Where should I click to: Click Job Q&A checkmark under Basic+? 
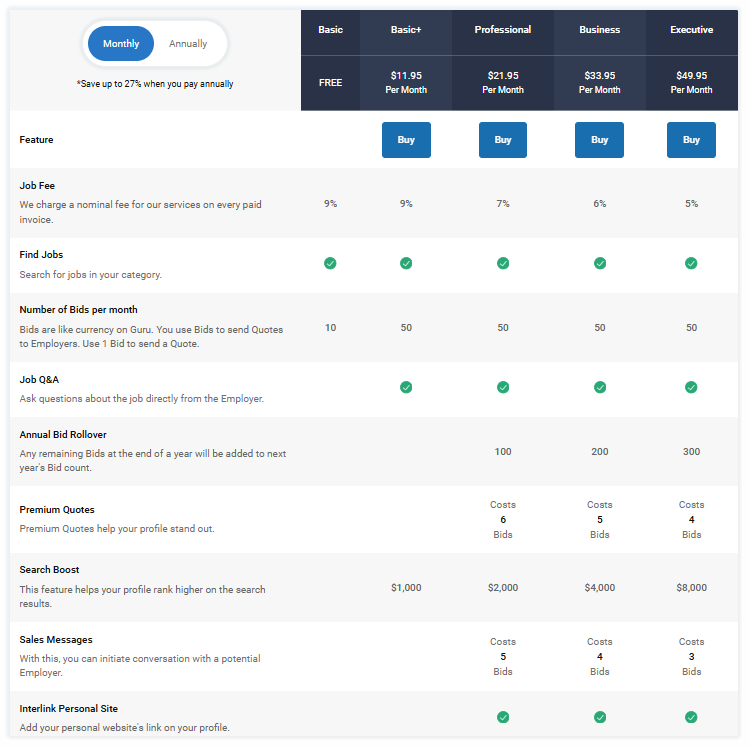[406, 387]
